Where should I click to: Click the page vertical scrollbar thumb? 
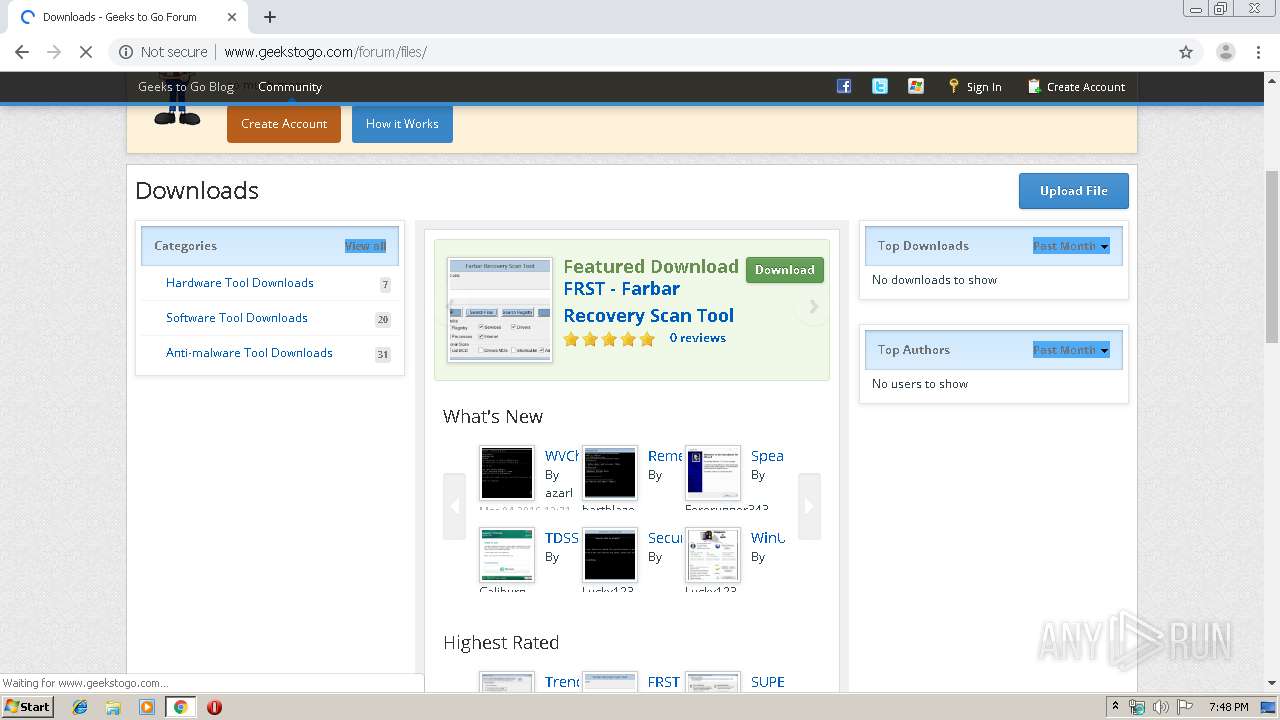(1272, 256)
